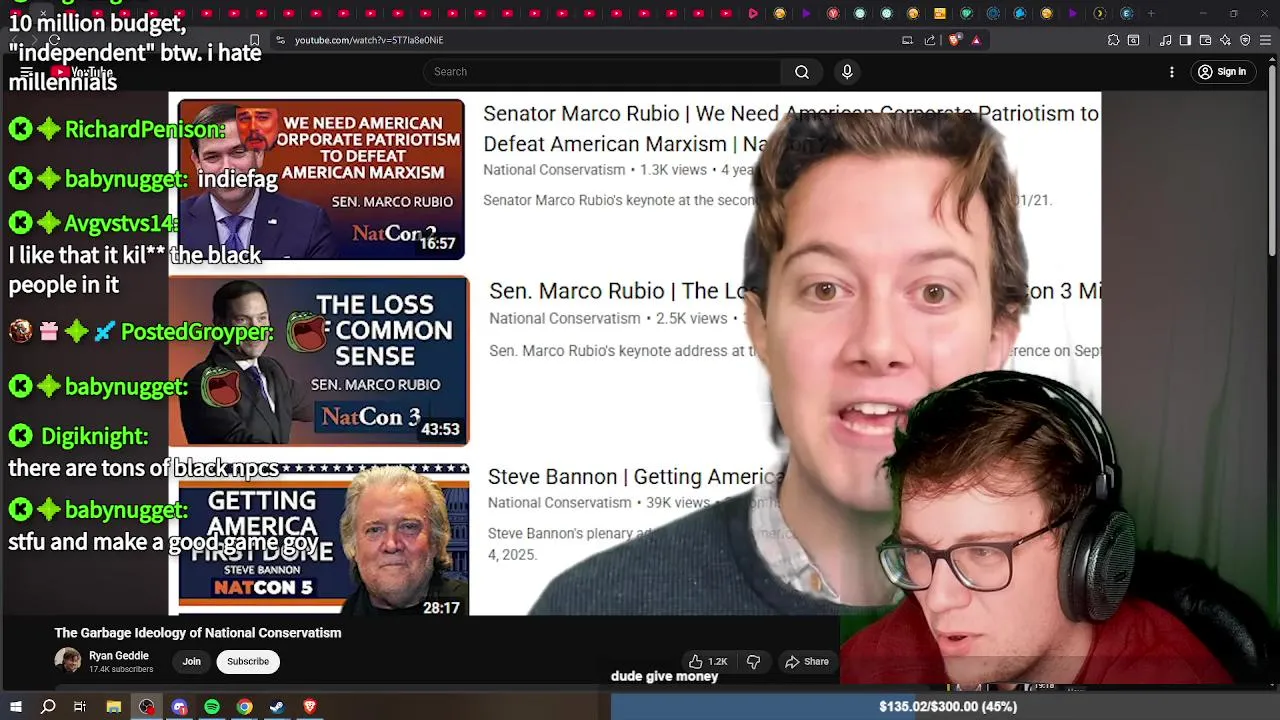This screenshot has height=720, width=1280.
Task: Click the Windows taskbar search icon
Action: point(48,707)
